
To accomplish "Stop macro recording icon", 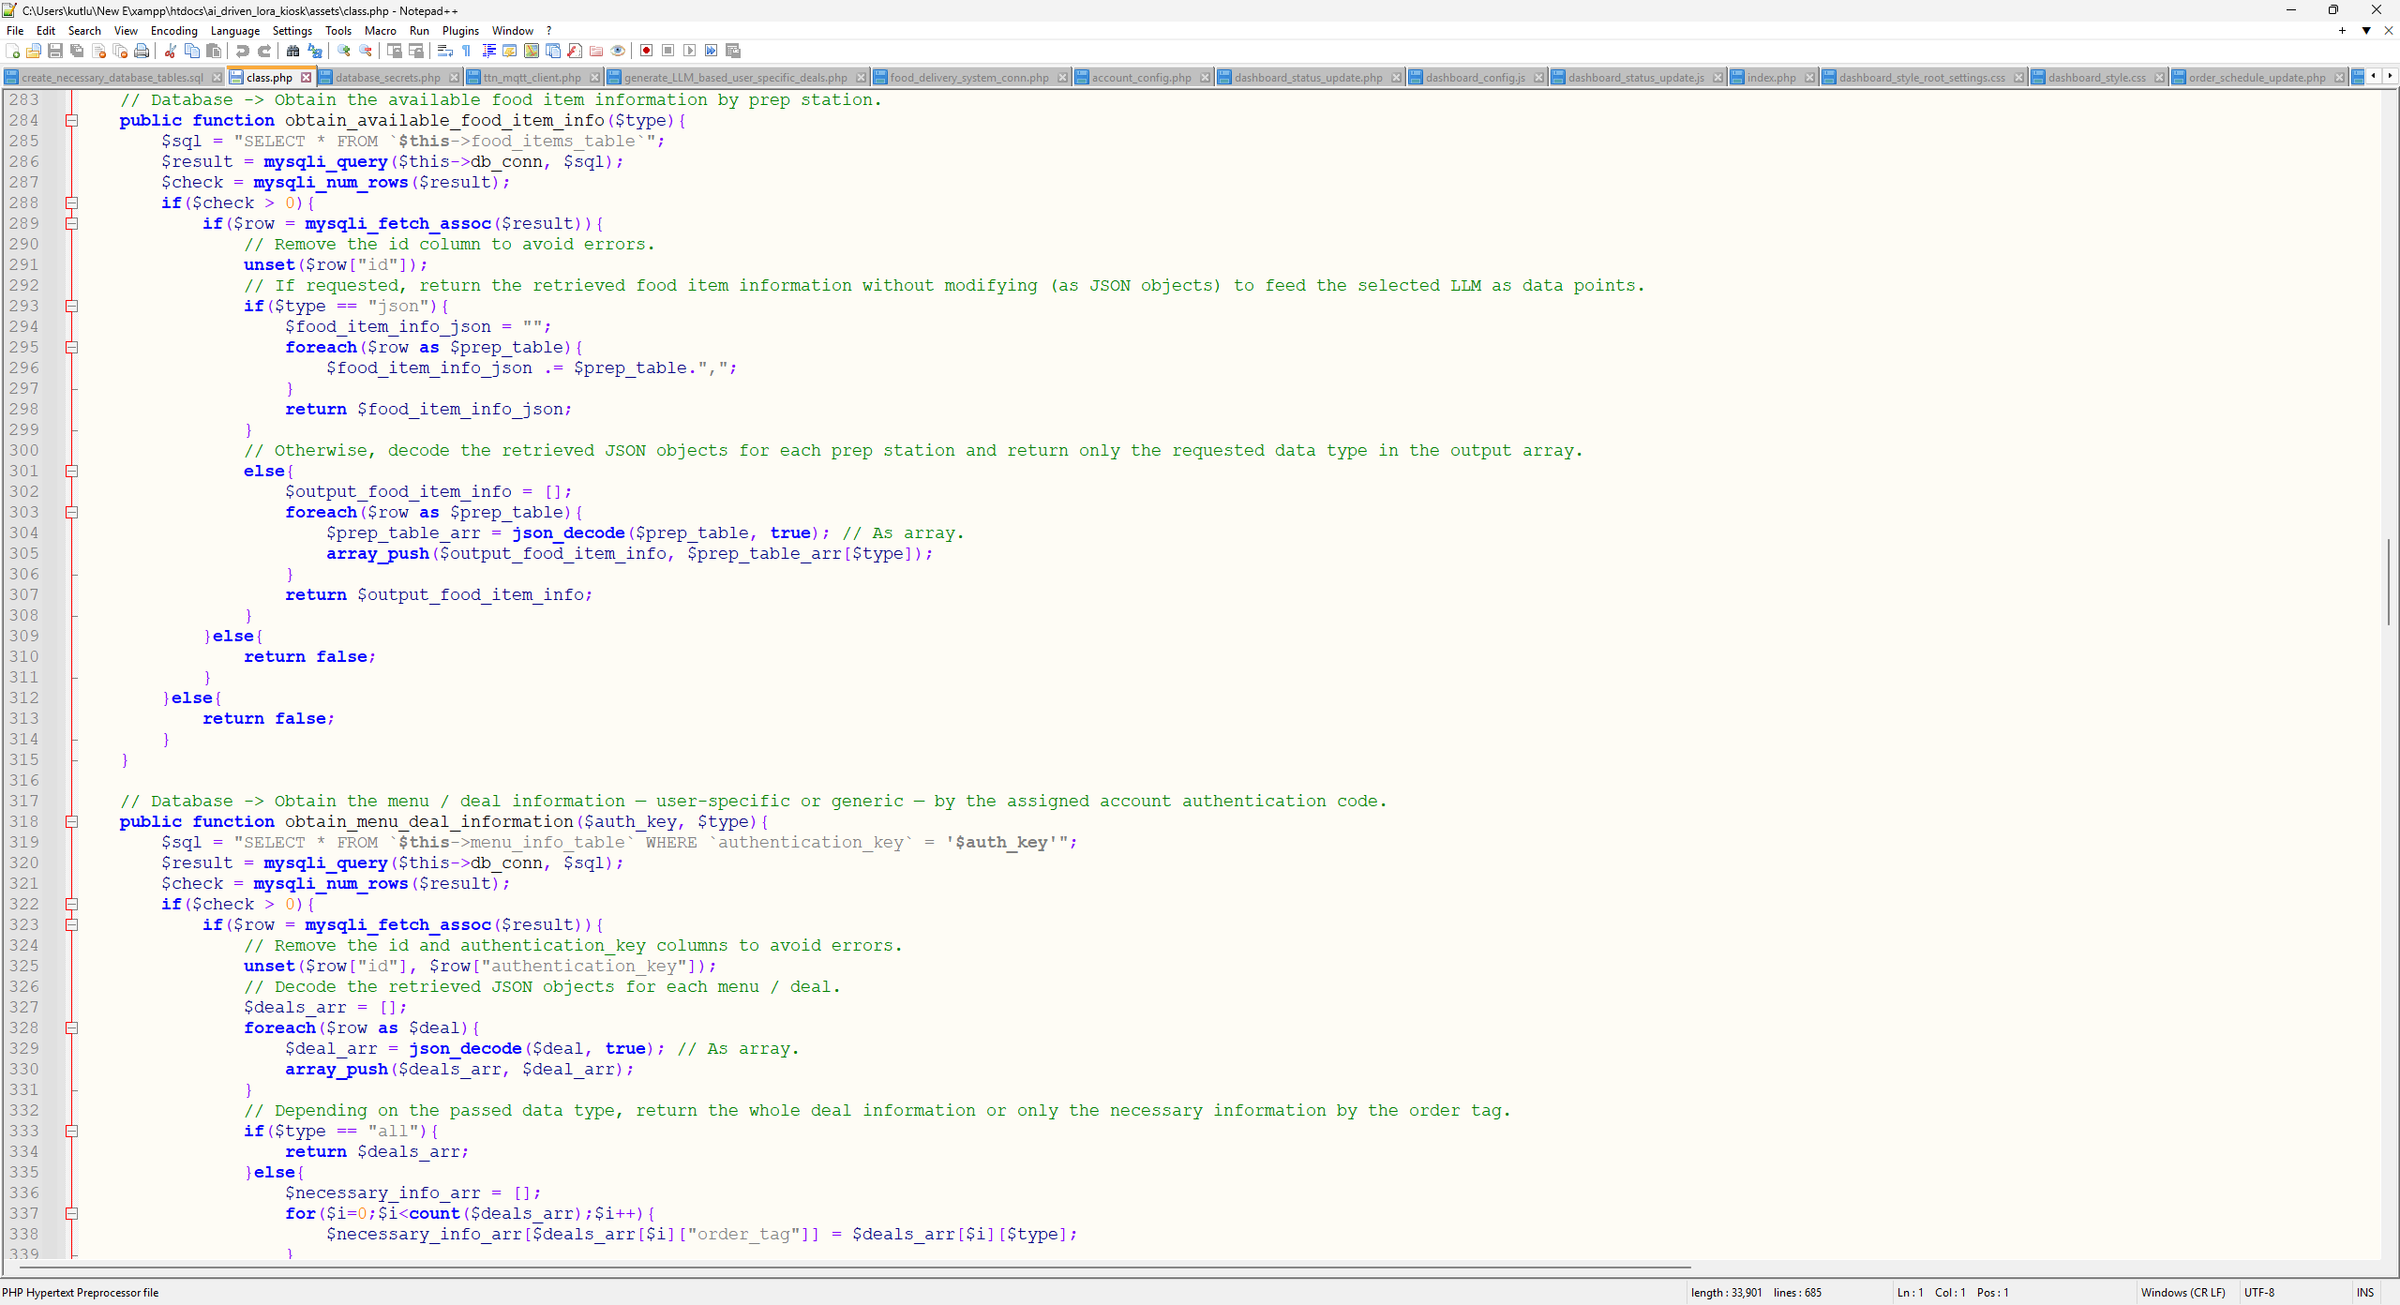I will pyautogui.click(x=669, y=51).
